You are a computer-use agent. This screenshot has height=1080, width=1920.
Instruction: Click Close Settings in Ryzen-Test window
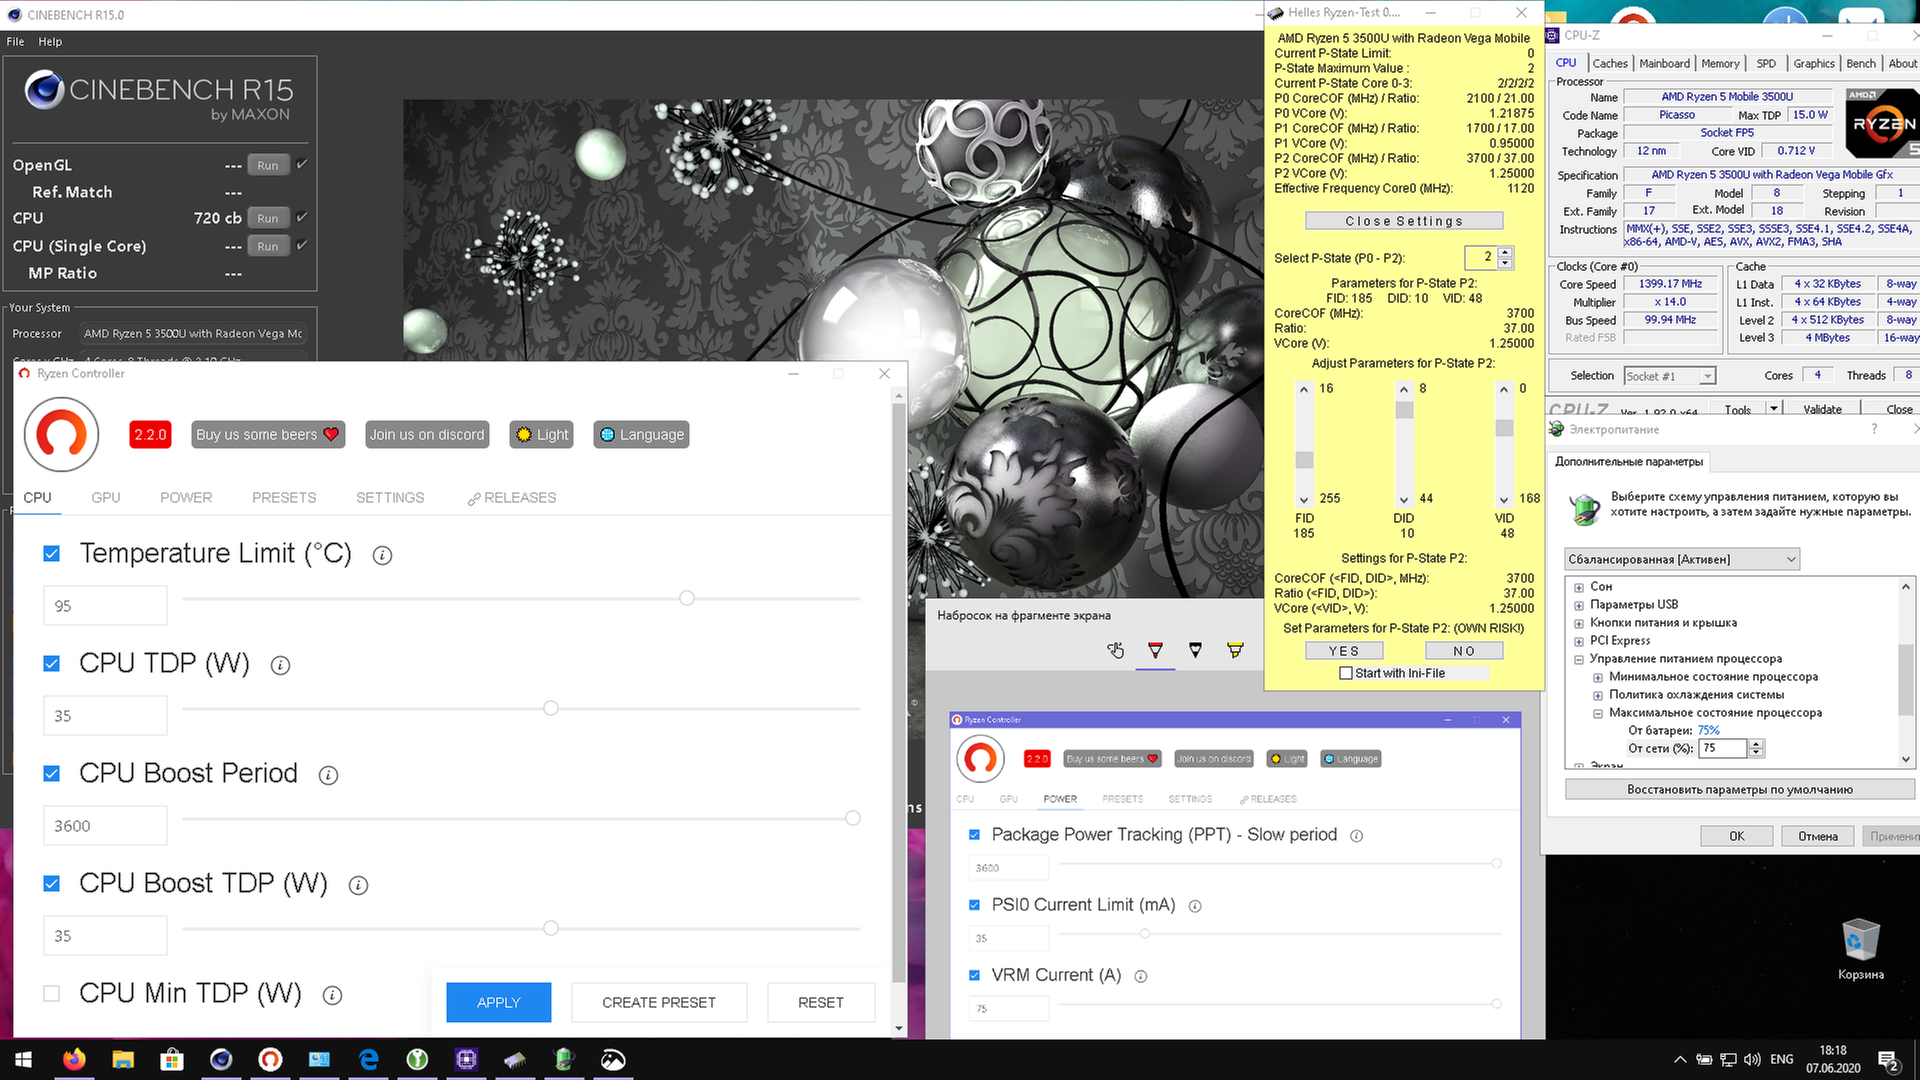[x=1404, y=221]
